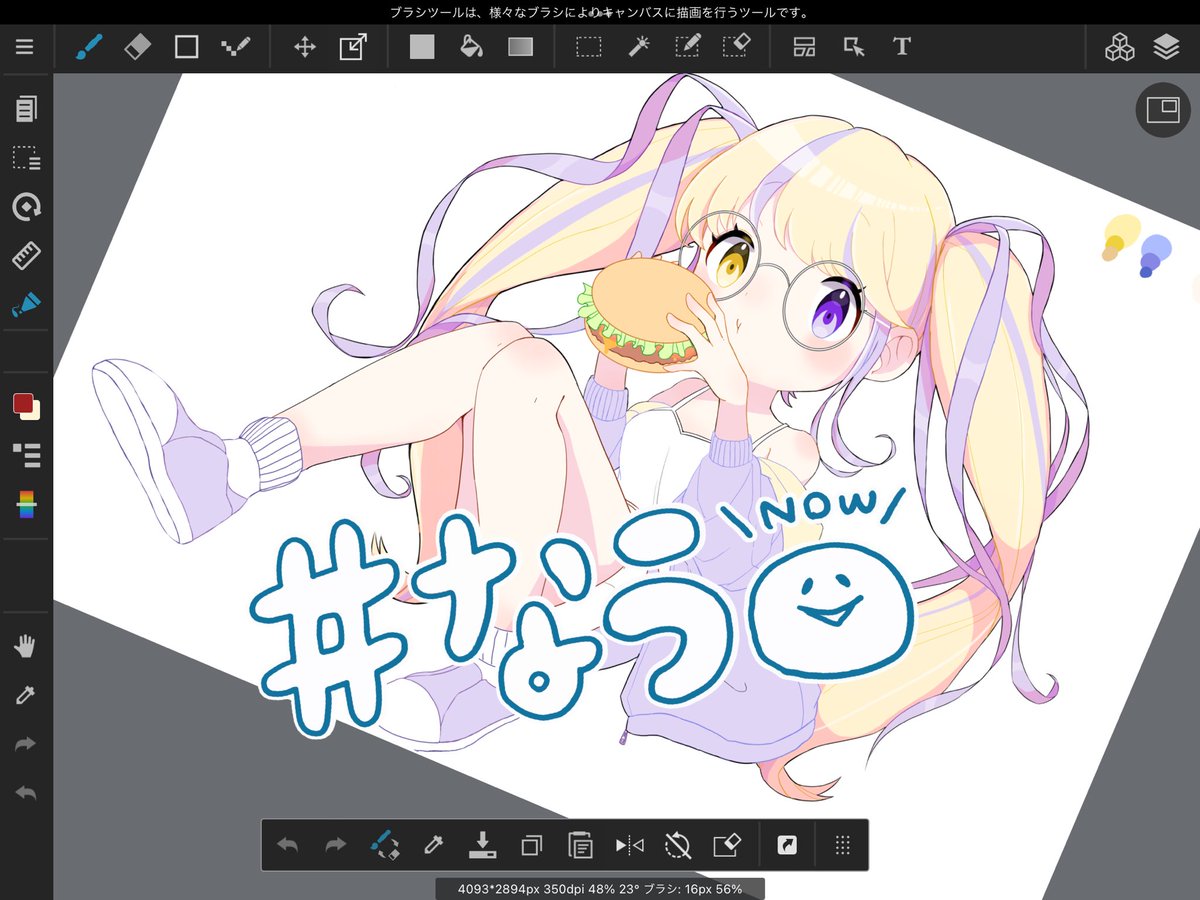Viewport: 1200px width, 900px height.
Task: Reset canvas rotation in bottom bar
Action: pos(678,846)
